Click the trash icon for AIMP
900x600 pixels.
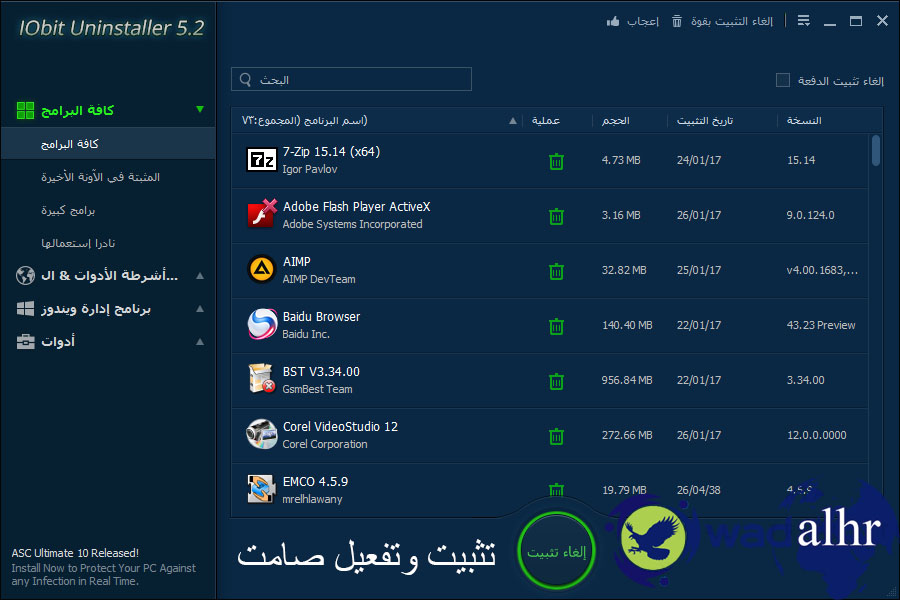(556, 271)
